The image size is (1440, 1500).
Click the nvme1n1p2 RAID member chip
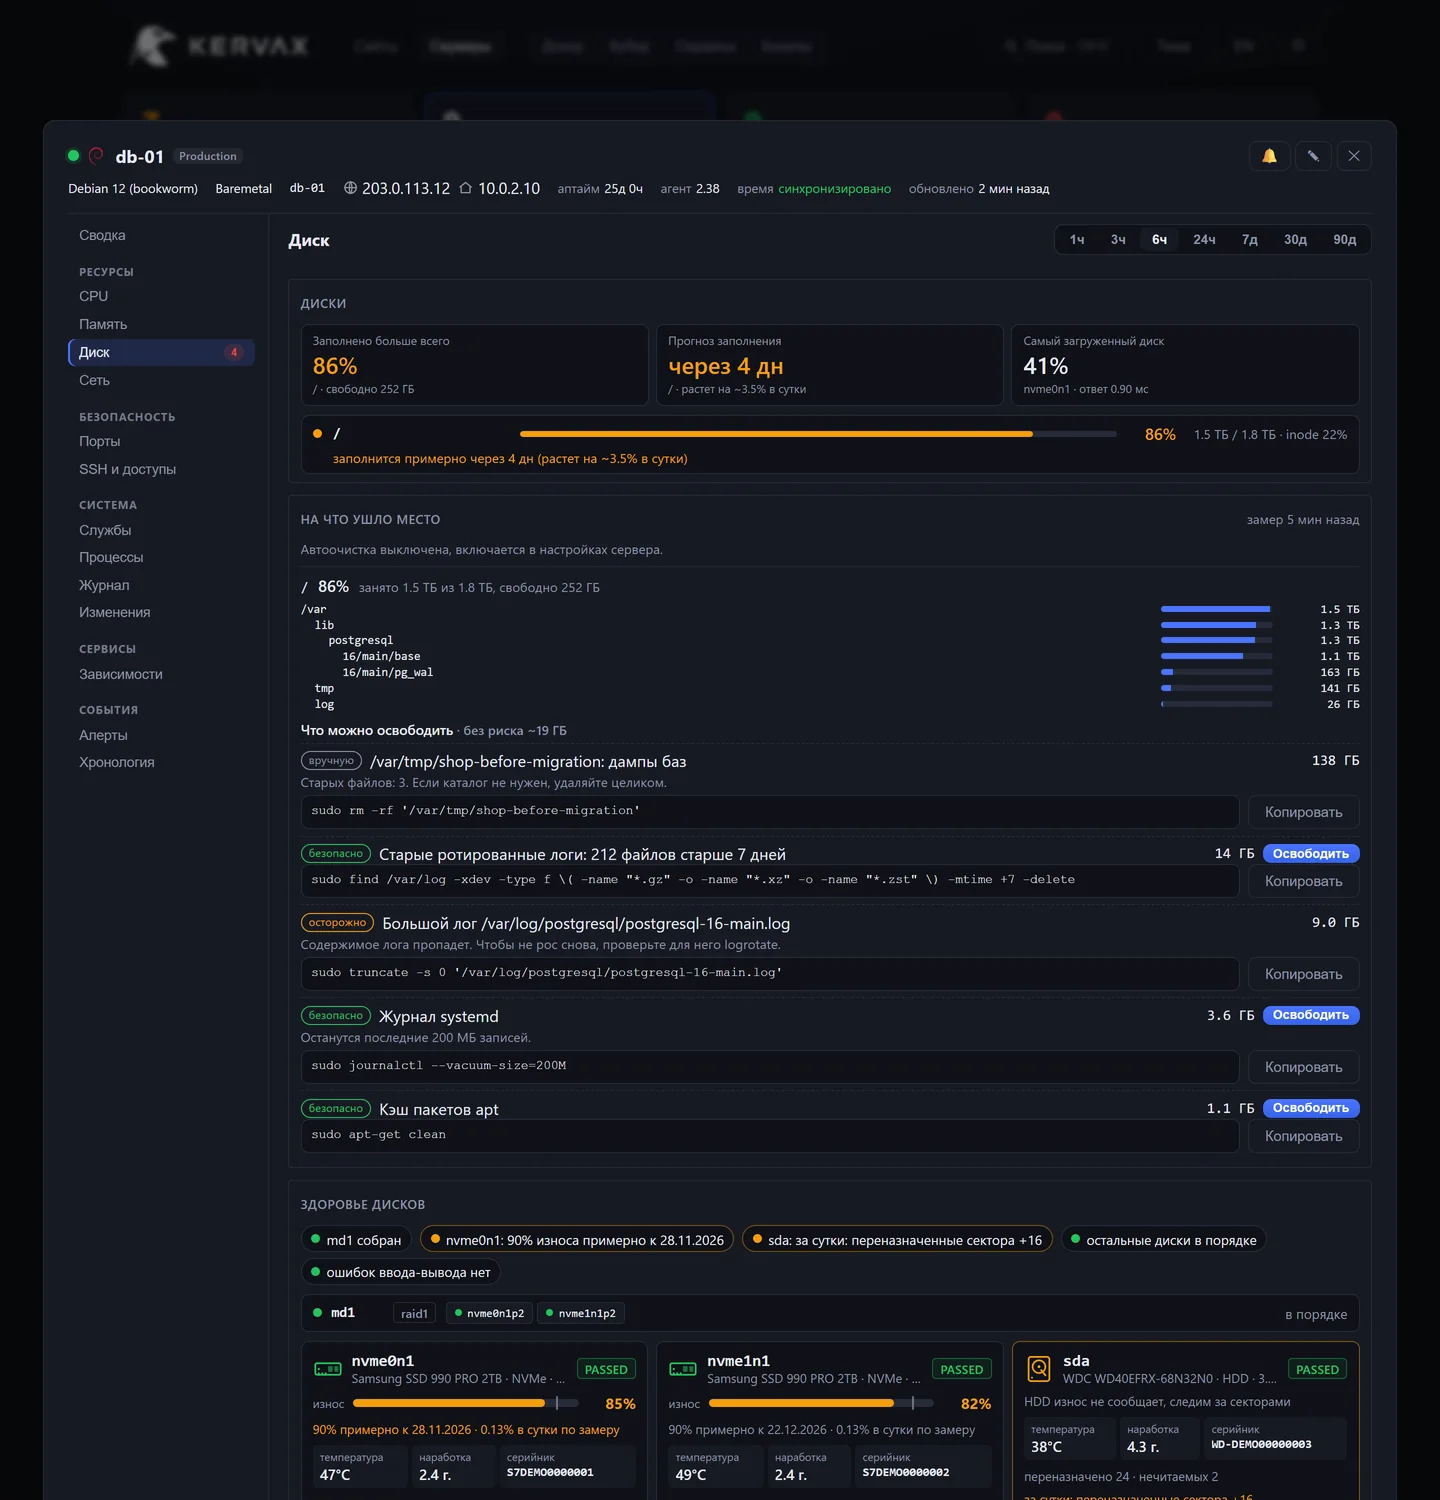[x=580, y=1313]
